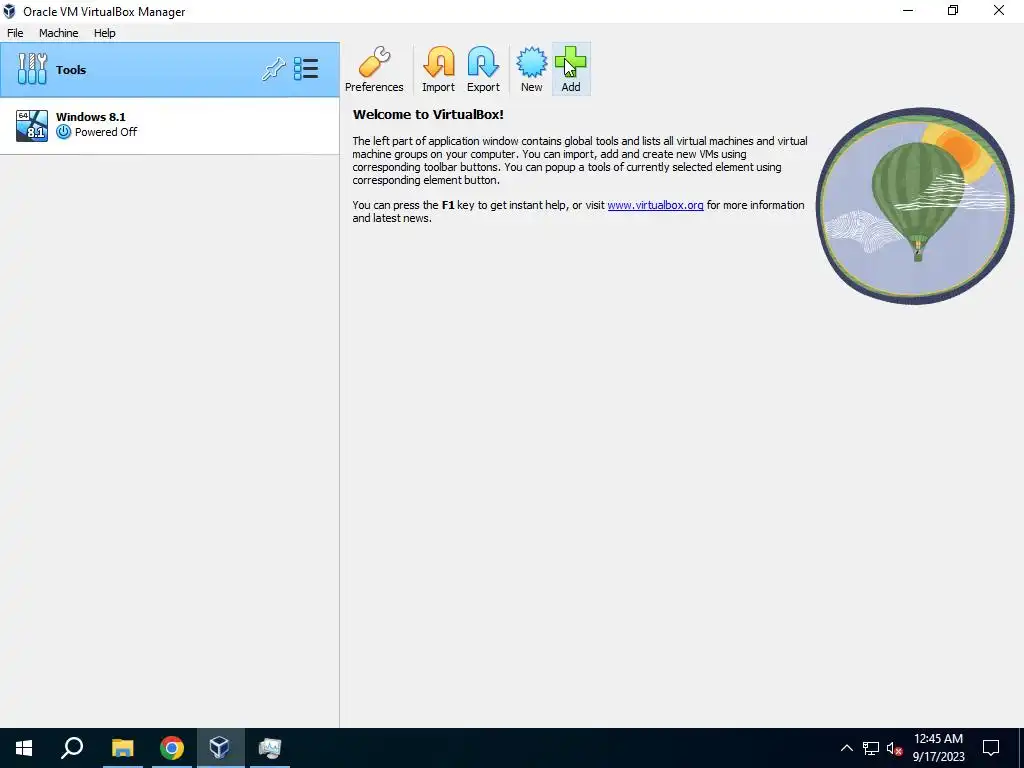The width and height of the screenshot is (1024, 768).
Task: Open the Tools list menu icon
Action: coord(306,69)
